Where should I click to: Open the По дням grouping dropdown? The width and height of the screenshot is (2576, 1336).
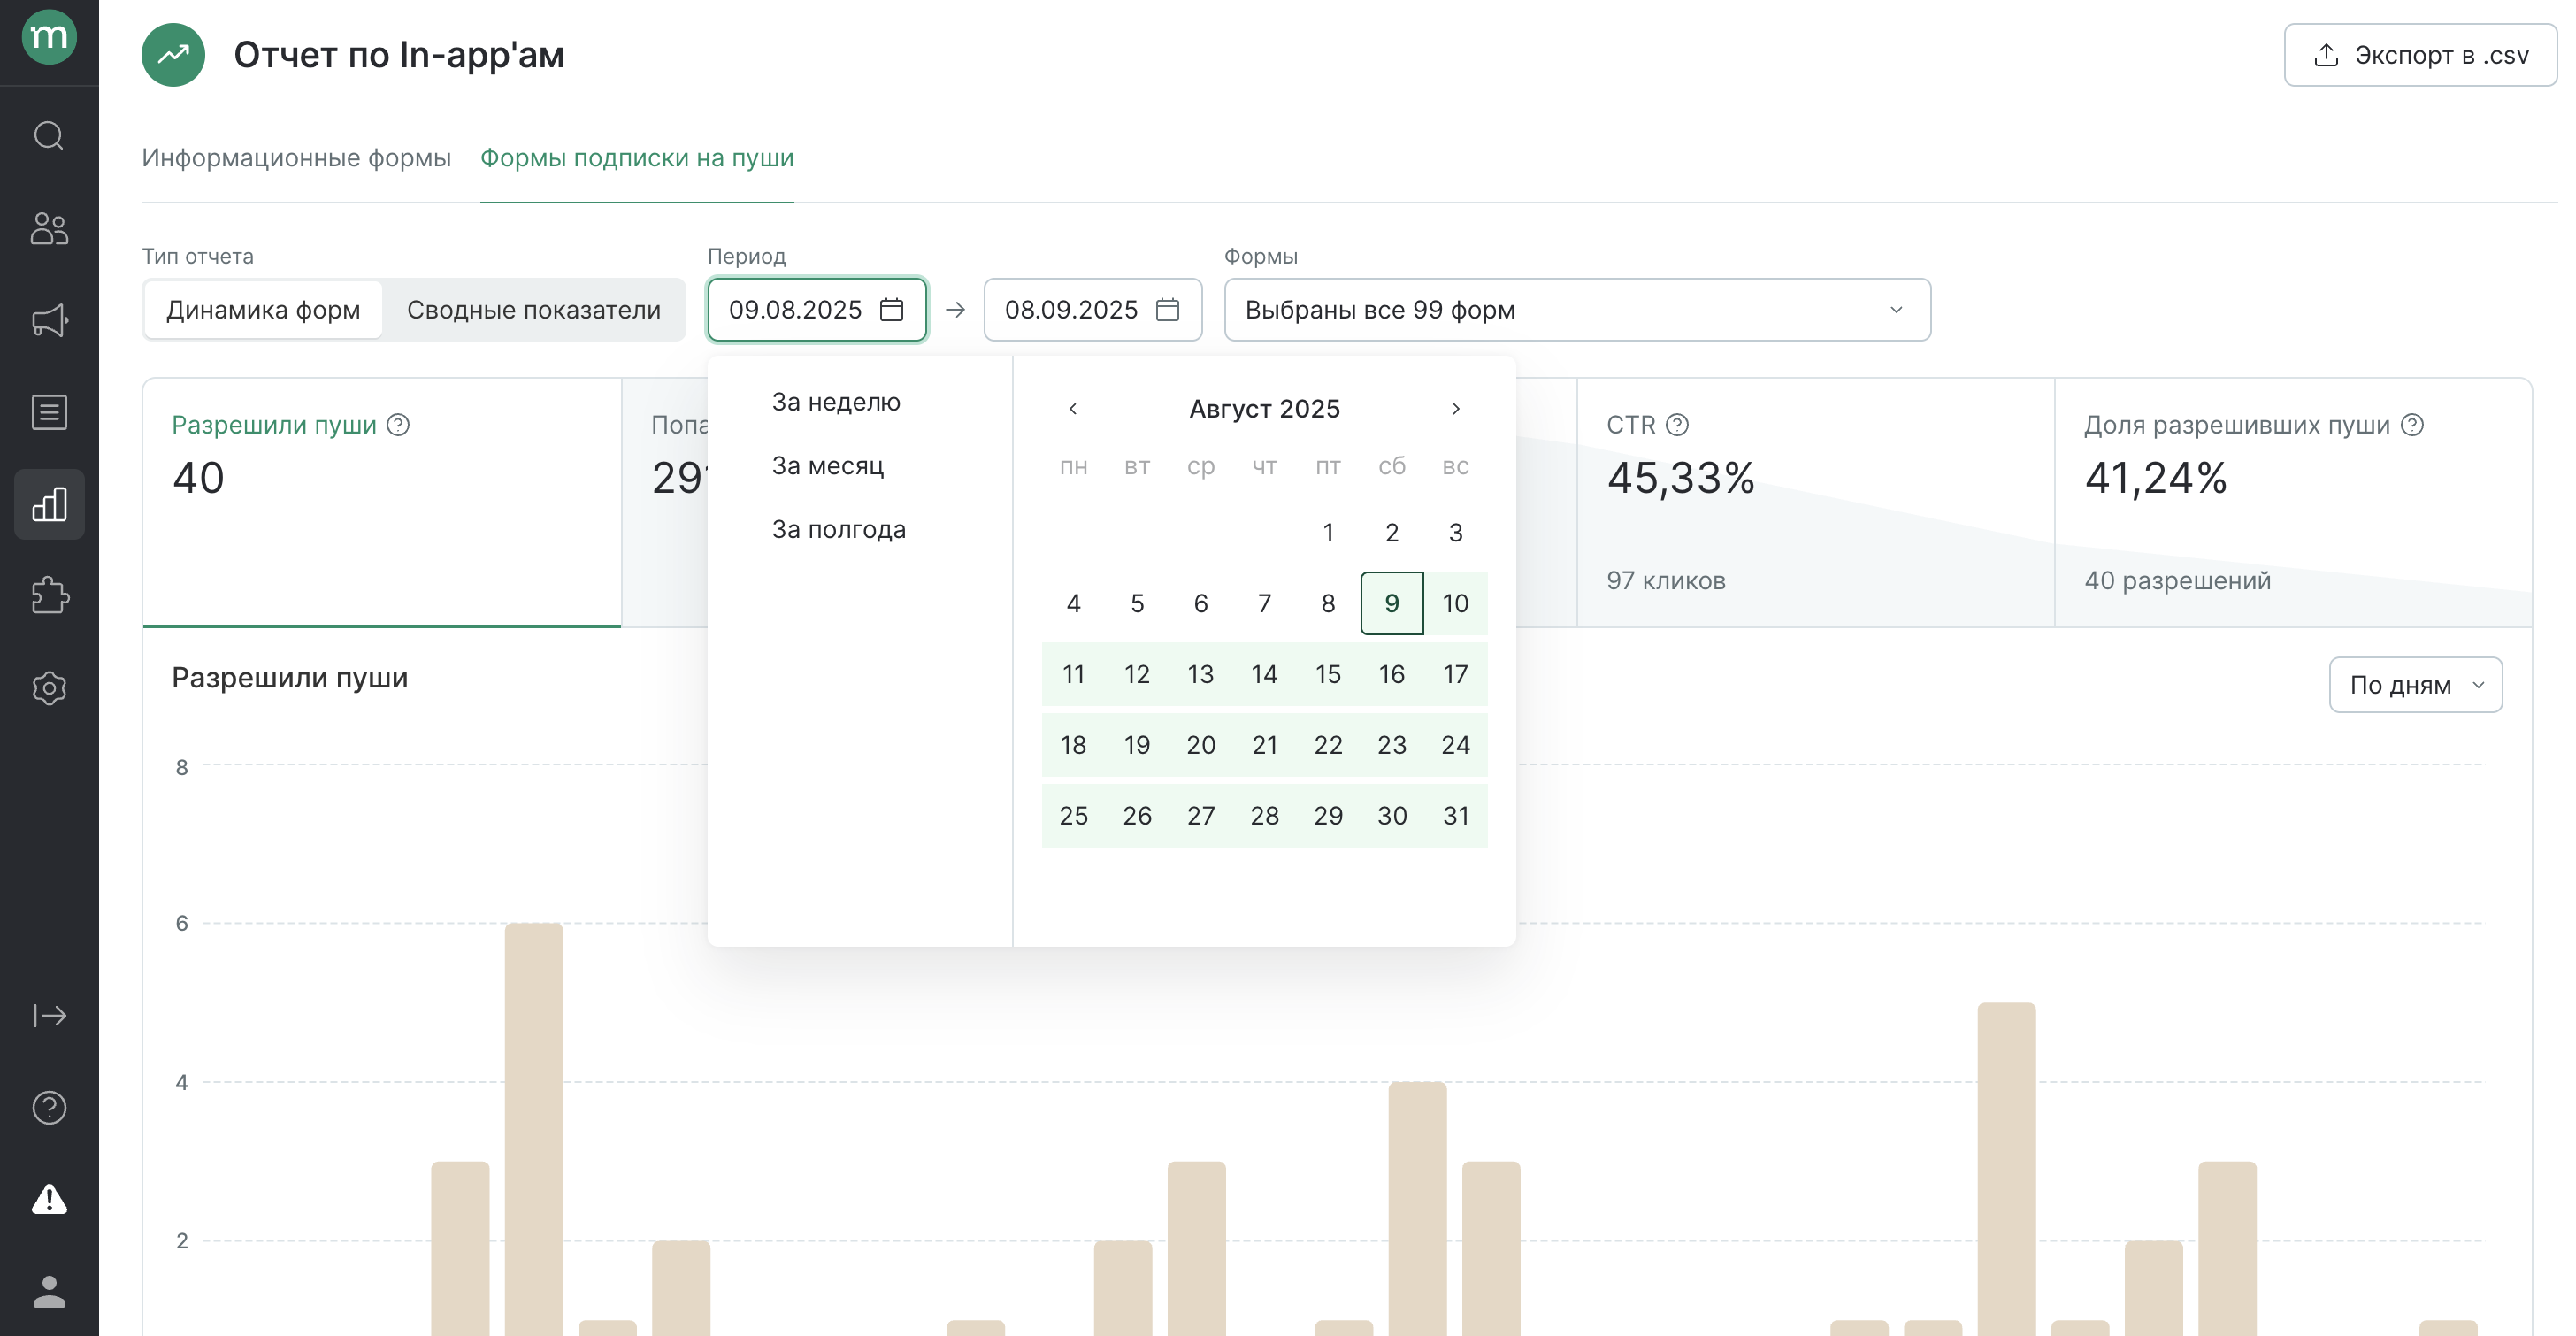pyautogui.click(x=2415, y=685)
